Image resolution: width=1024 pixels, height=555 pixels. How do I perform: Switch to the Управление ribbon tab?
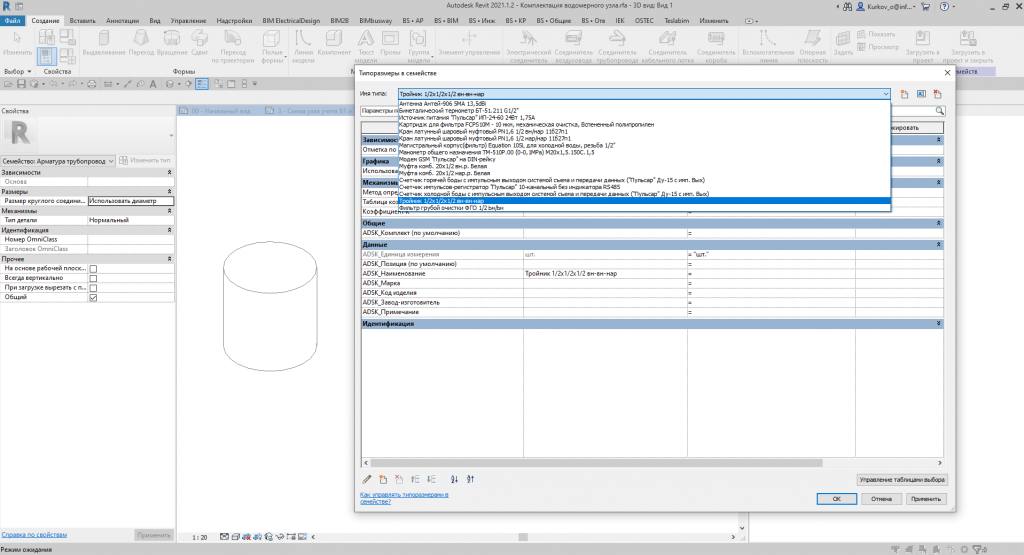[188, 20]
